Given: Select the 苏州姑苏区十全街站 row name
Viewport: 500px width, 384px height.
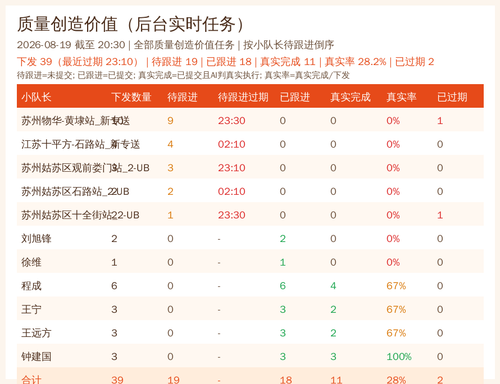Looking at the screenshot, I should [80, 215].
